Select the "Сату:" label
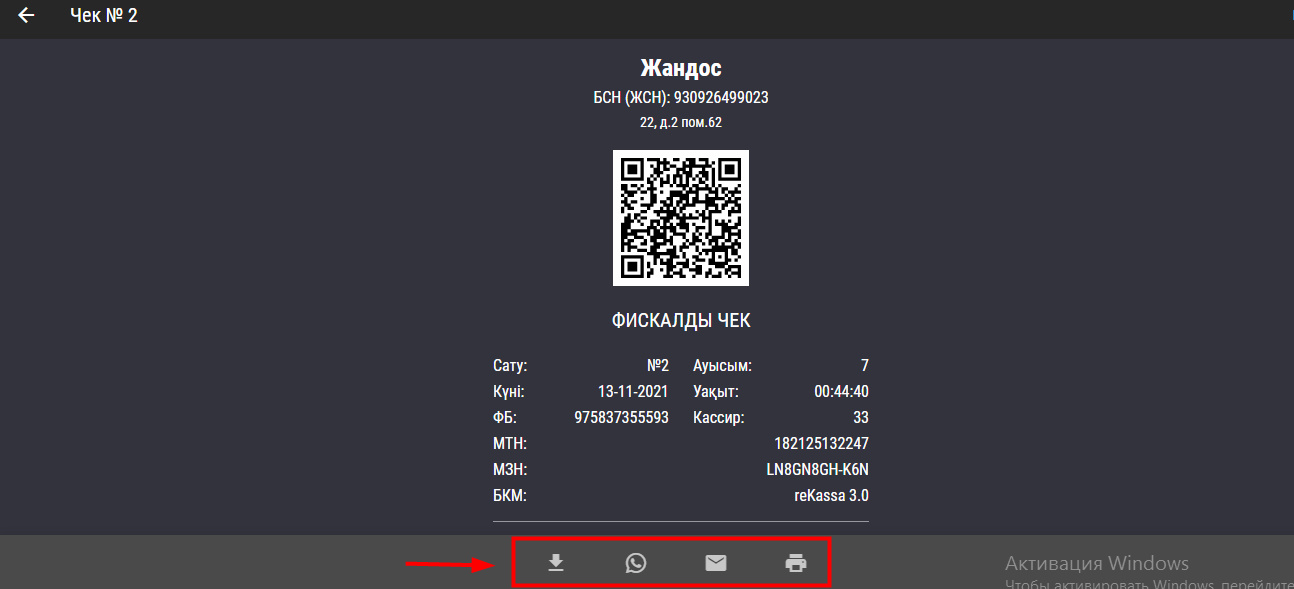The image size is (1294, 589). [510, 366]
